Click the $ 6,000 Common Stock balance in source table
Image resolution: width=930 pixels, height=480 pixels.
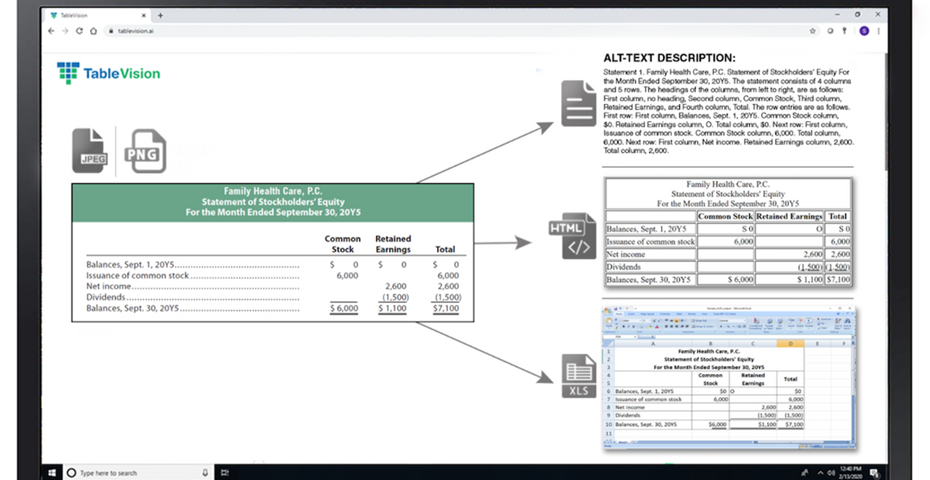pos(344,309)
